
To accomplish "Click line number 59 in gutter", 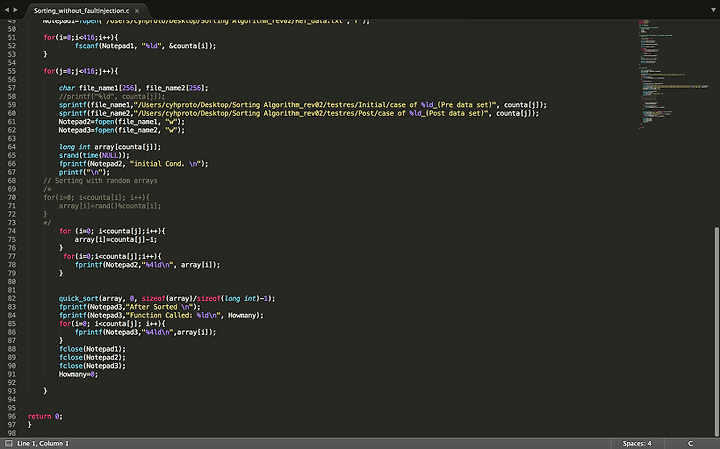I will click(11, 105).
